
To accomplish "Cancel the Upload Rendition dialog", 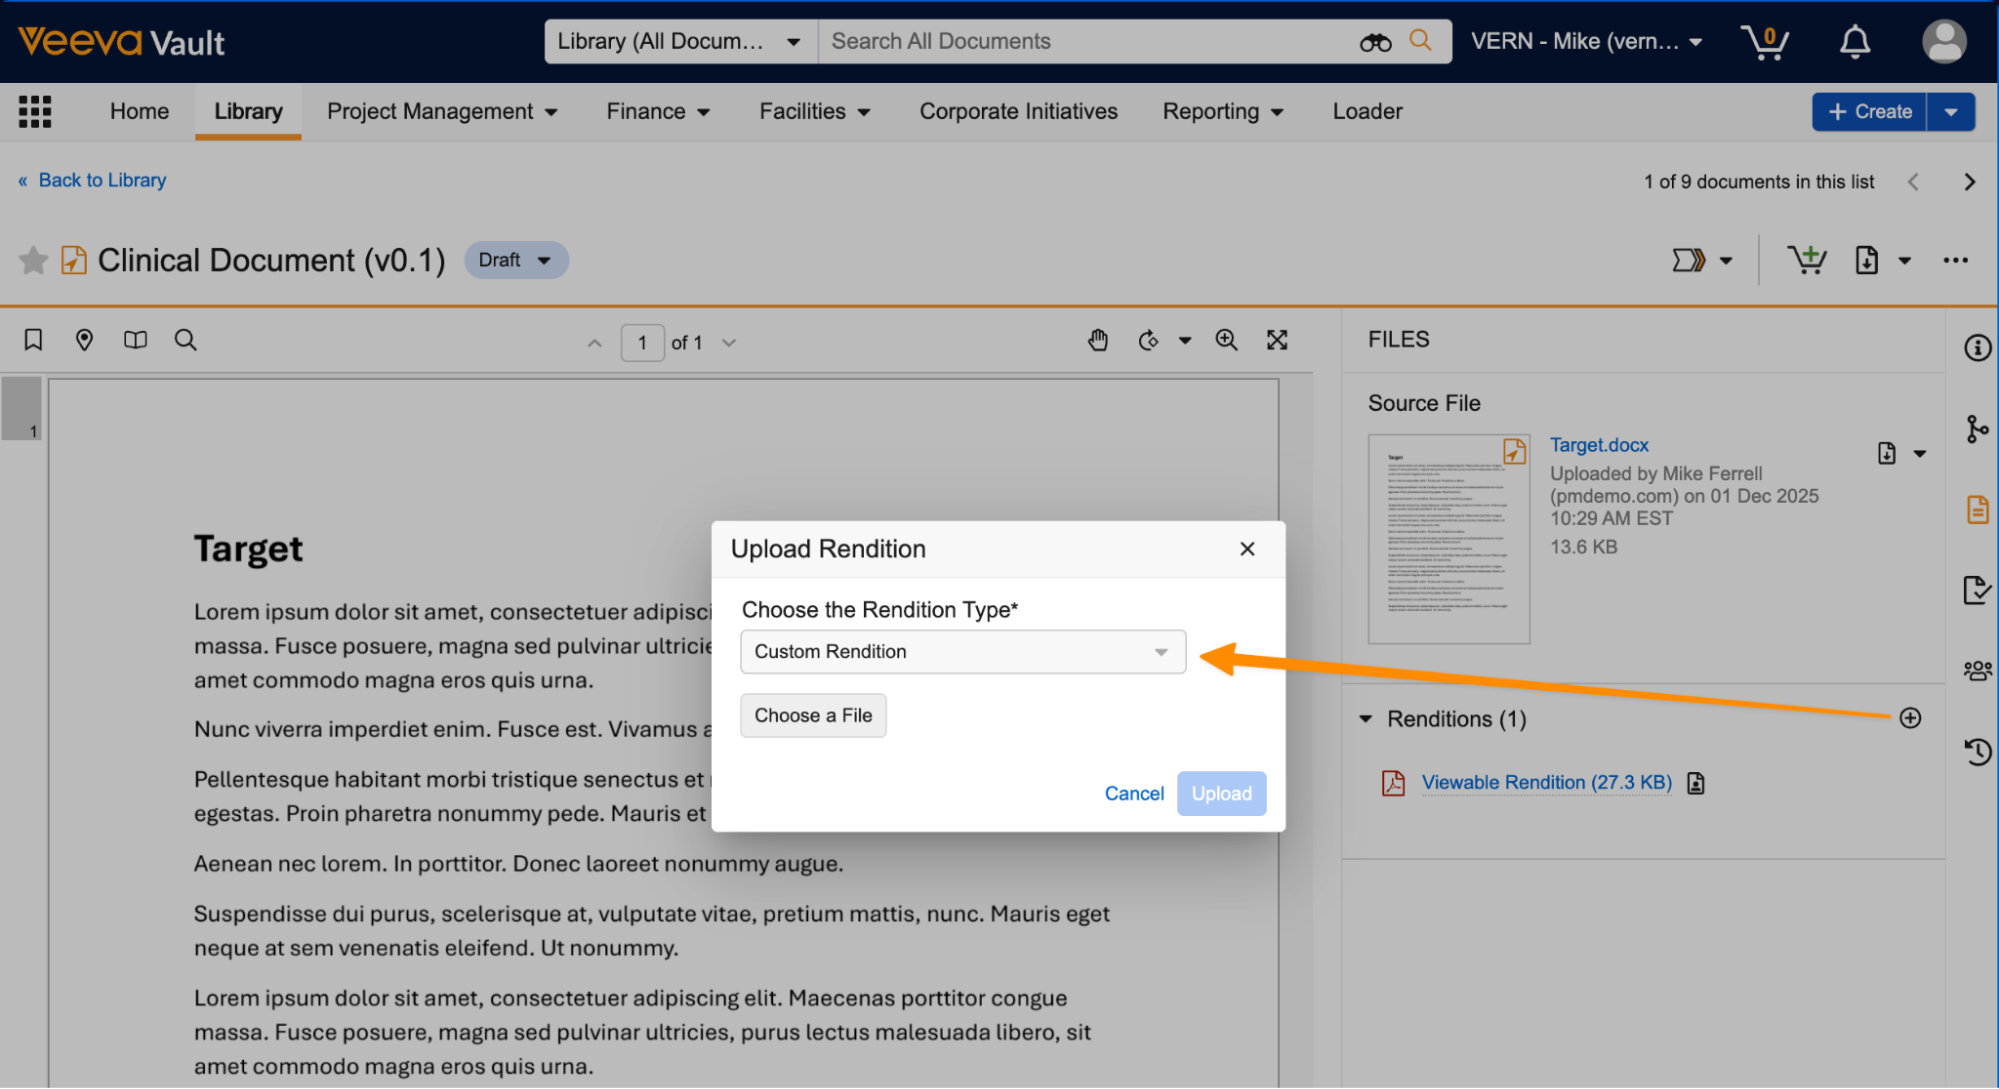I will tap(1133, 794).
